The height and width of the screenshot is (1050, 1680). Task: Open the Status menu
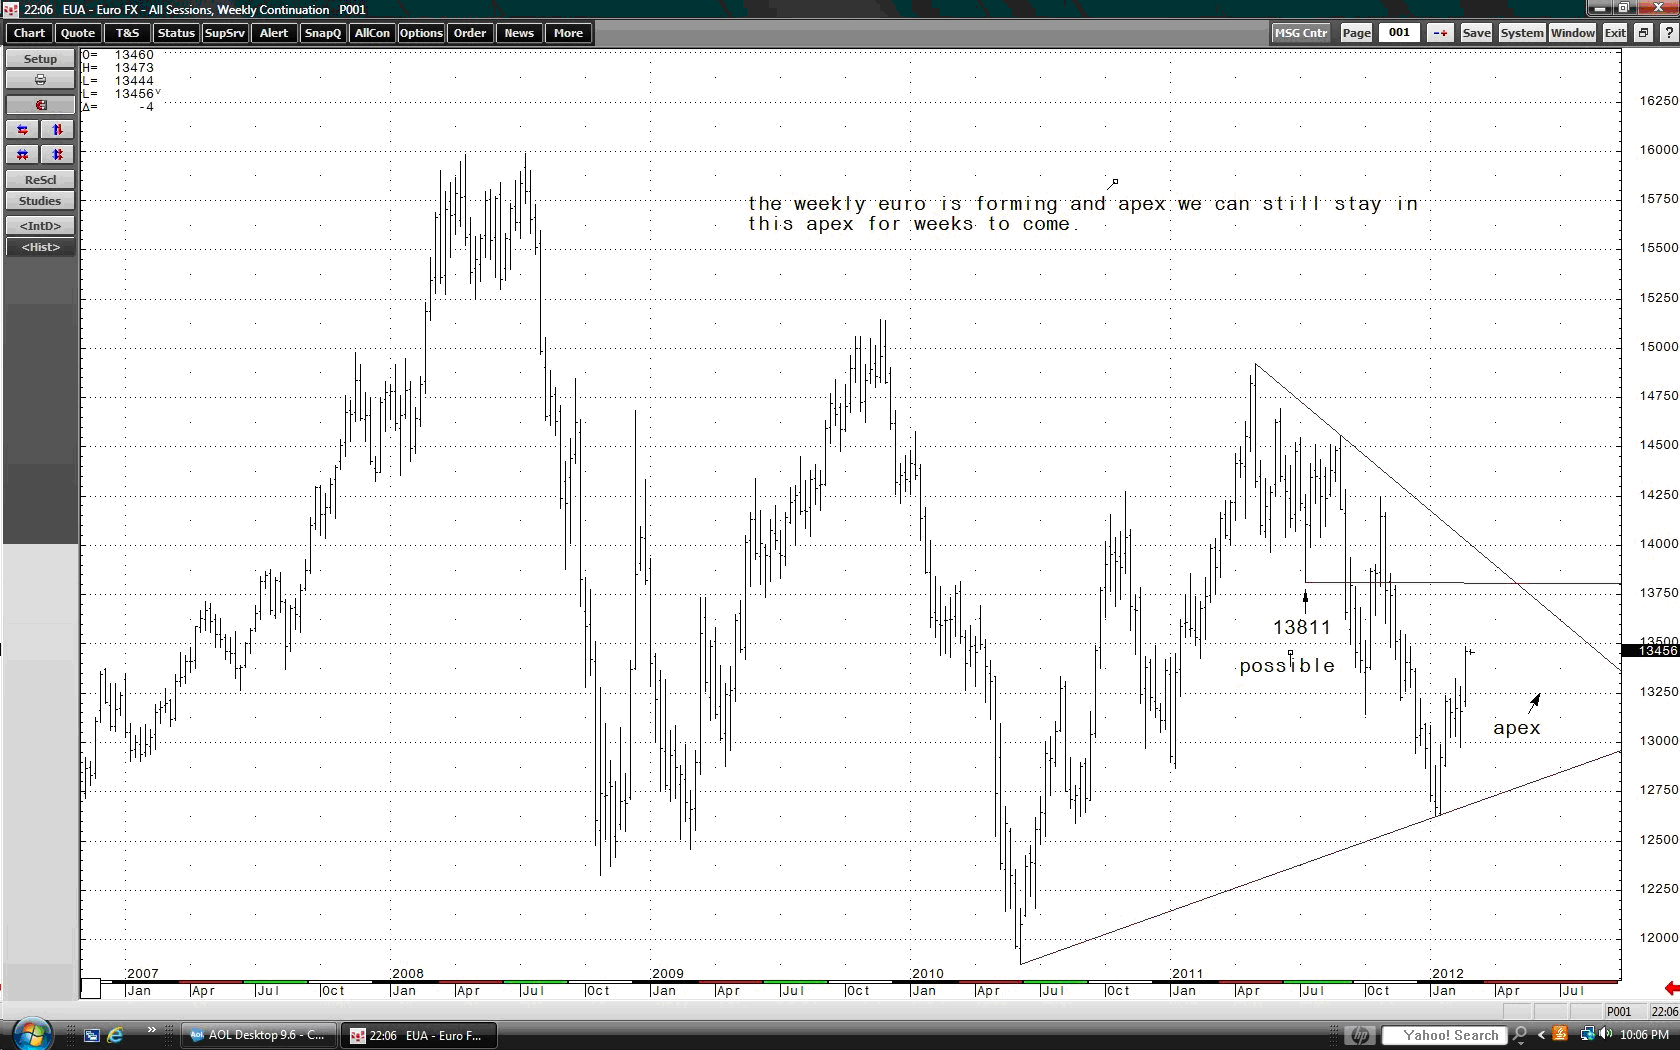point(176,33)
